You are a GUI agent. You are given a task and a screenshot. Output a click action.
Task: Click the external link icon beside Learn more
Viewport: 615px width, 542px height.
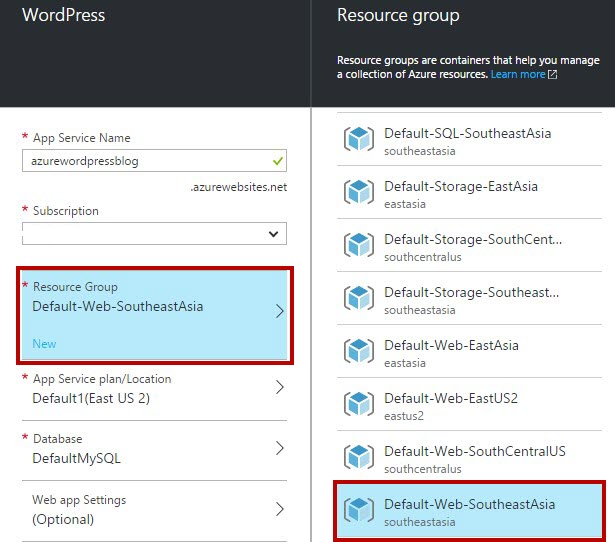click(x=552, y=74)
